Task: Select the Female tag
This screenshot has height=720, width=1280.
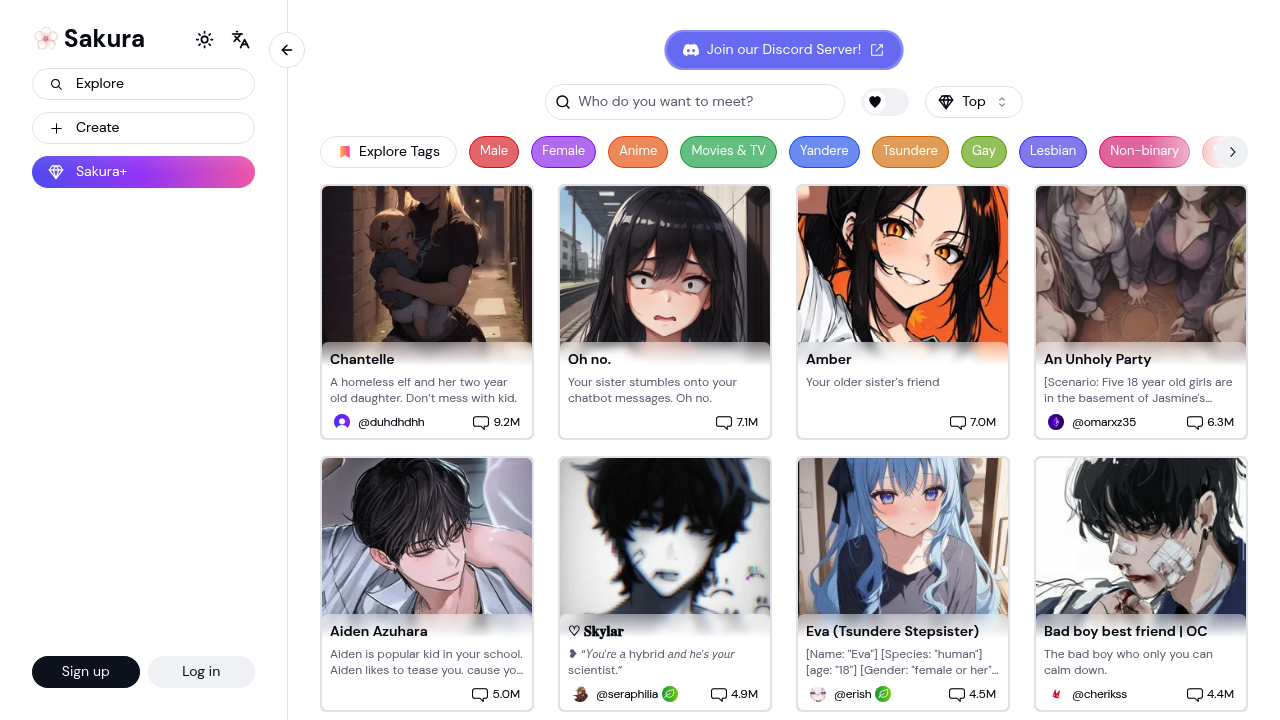Action: coord(563,152)
